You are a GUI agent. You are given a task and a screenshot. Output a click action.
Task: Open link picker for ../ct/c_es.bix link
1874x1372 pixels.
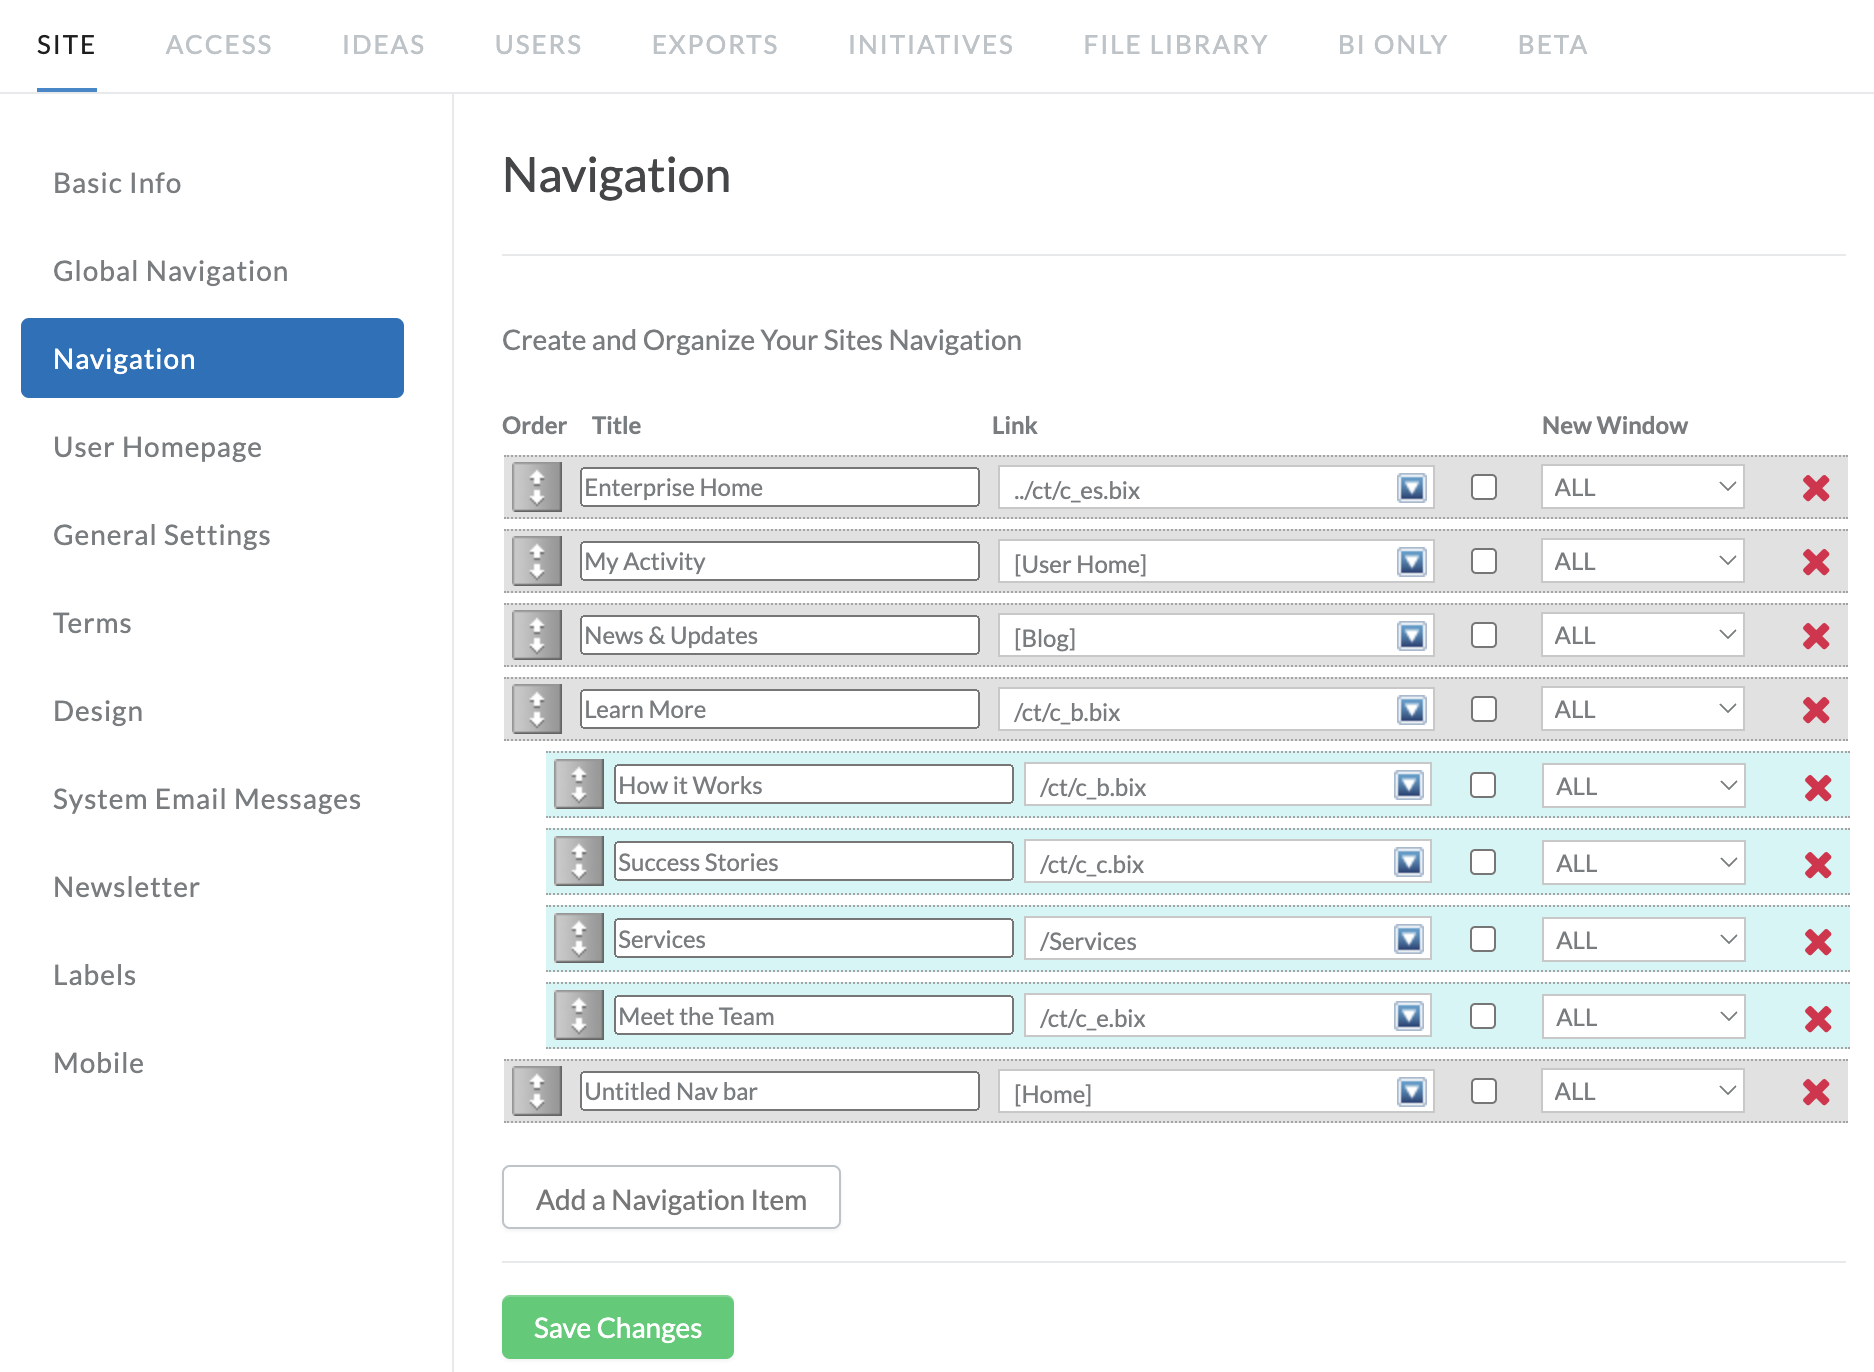pyautogui.click(x=1412, y=488)
